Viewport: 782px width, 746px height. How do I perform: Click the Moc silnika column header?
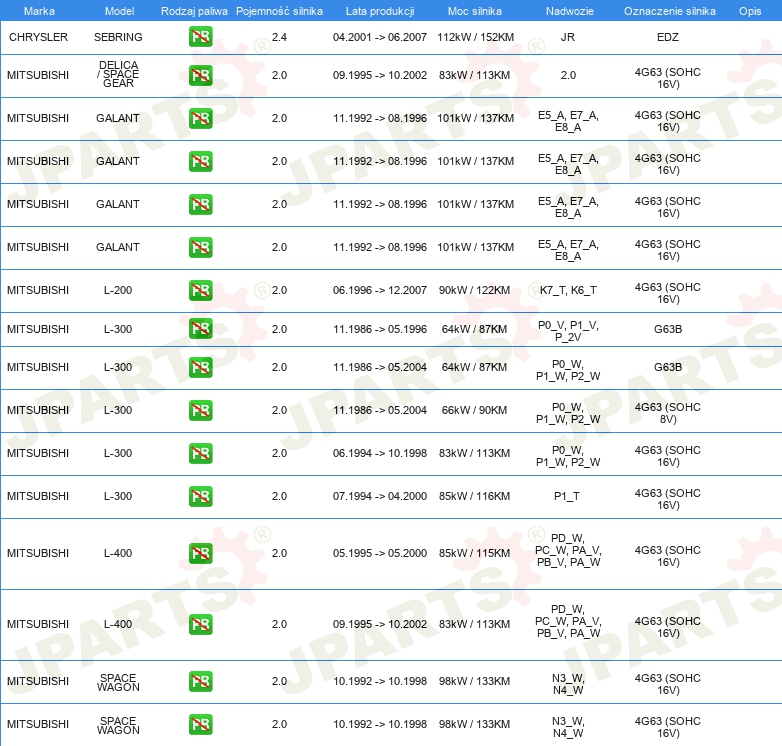pos(475,11)
